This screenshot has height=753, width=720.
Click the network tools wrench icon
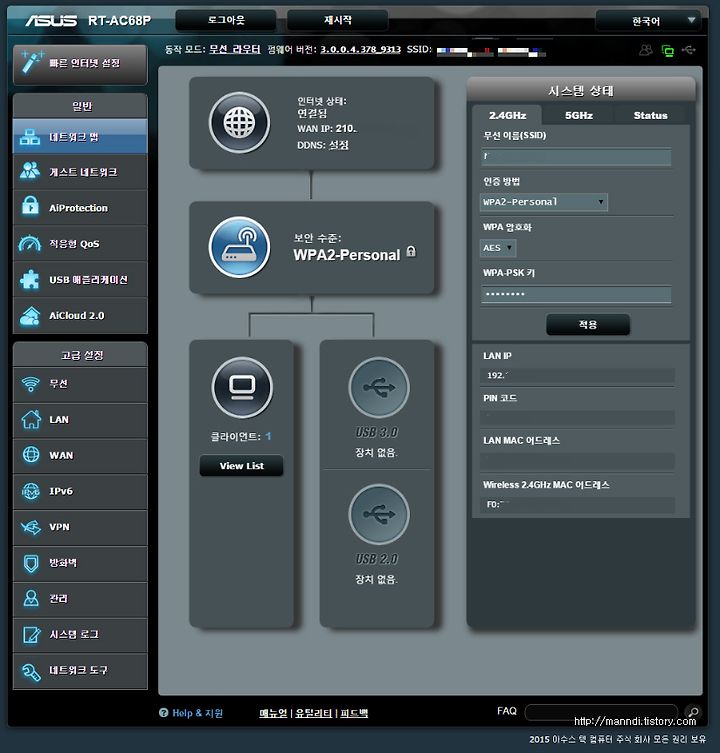click(31, 671)
